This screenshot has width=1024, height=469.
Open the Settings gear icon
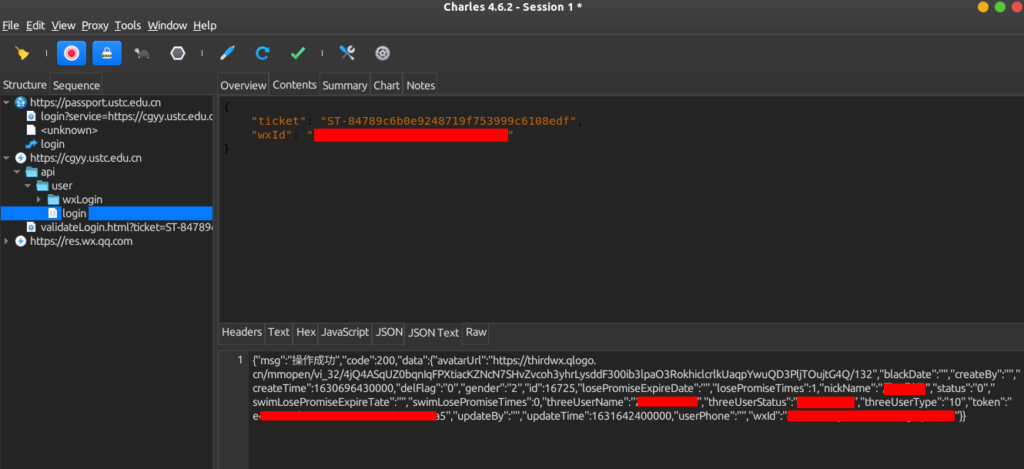click(x=382, y=53)
